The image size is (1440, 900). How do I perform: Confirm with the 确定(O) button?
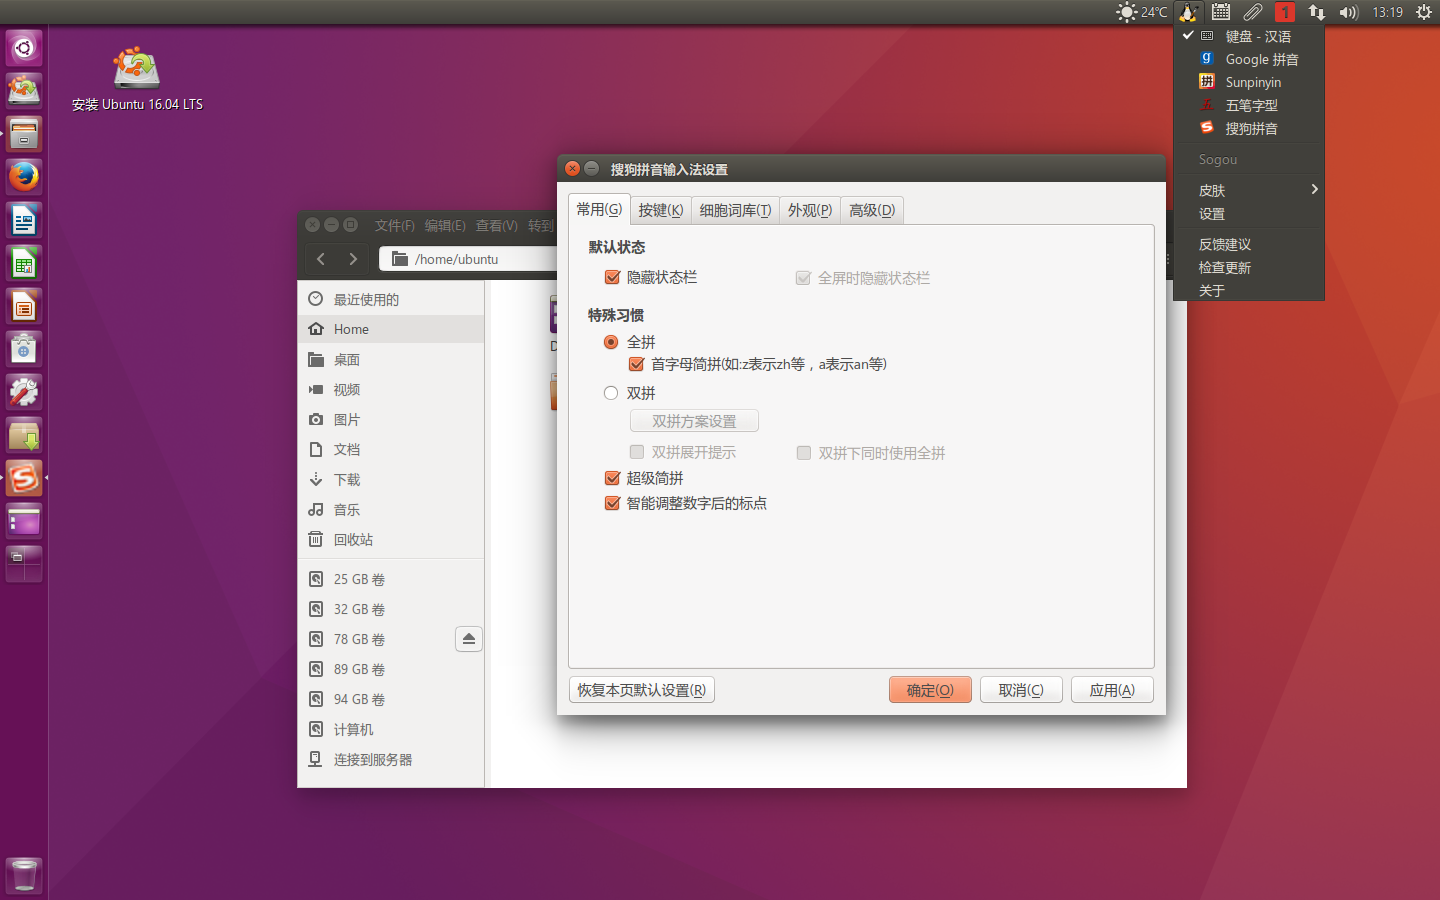pyautogui.click(x=930, y=690)
